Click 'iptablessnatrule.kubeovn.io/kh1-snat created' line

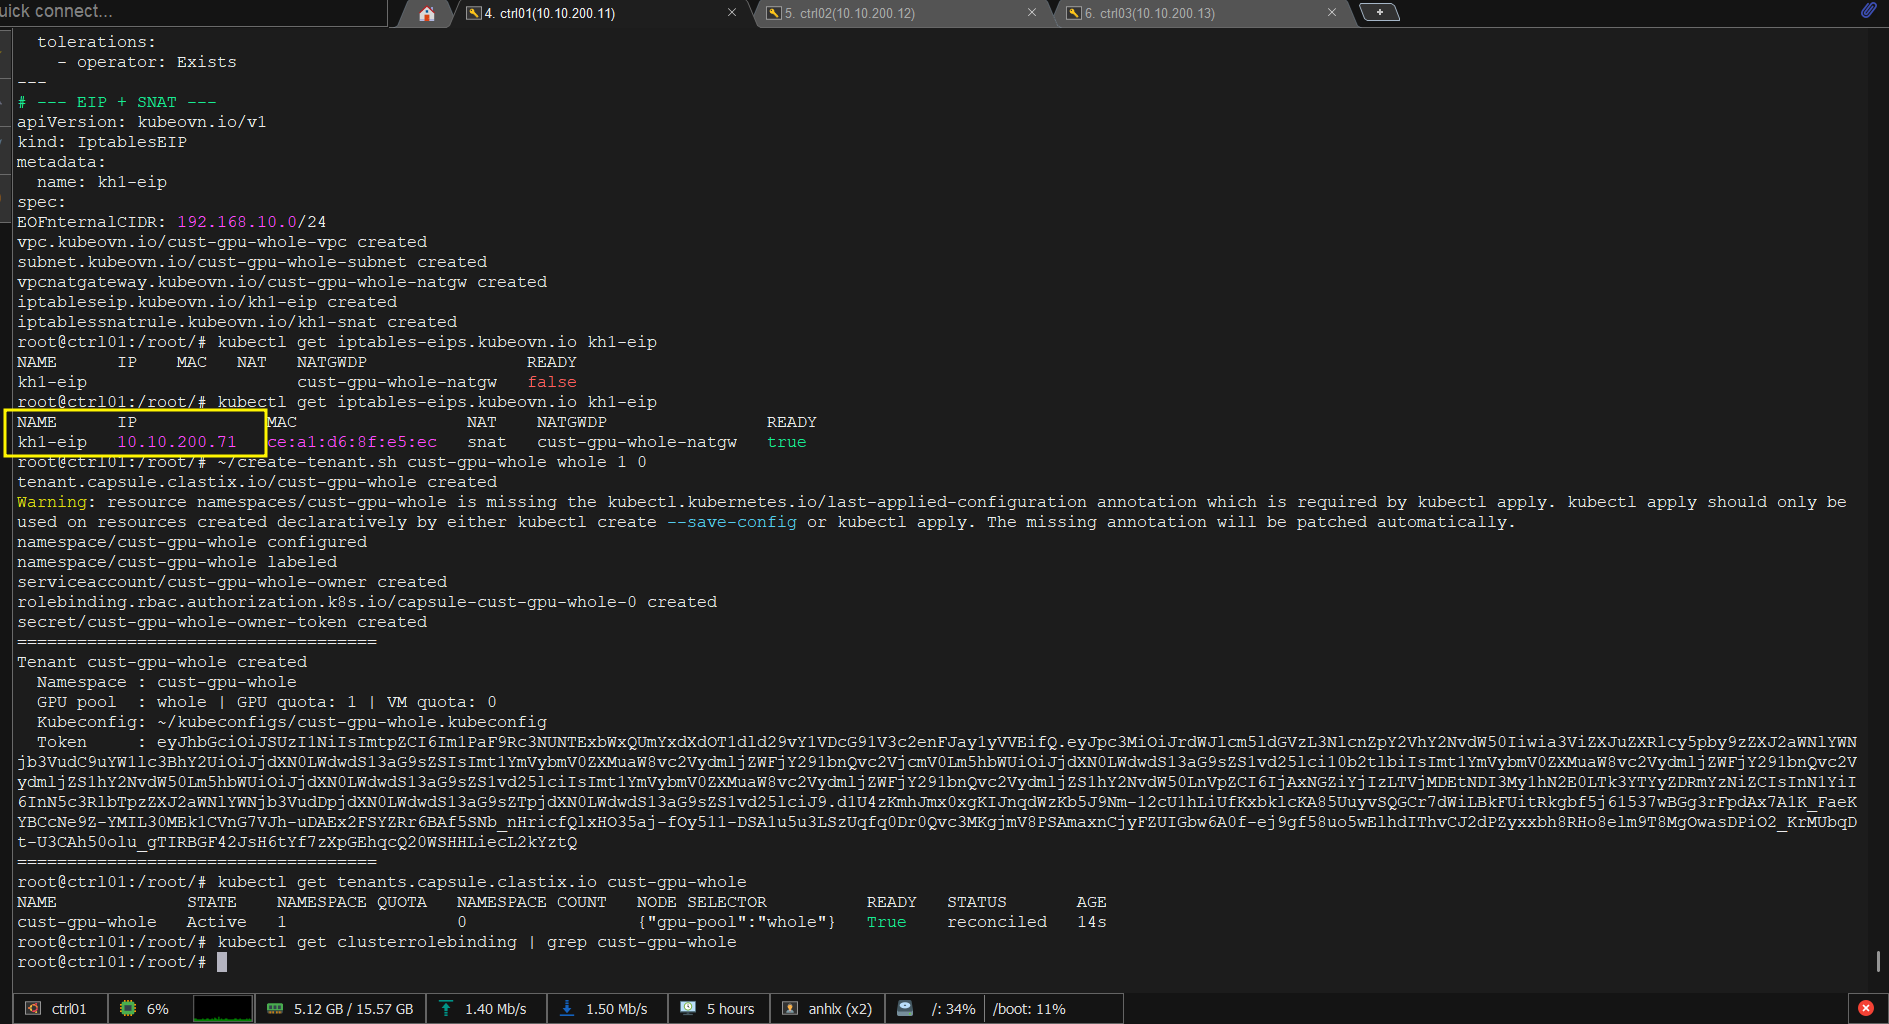pyautogui.click(x=237, y=322)
